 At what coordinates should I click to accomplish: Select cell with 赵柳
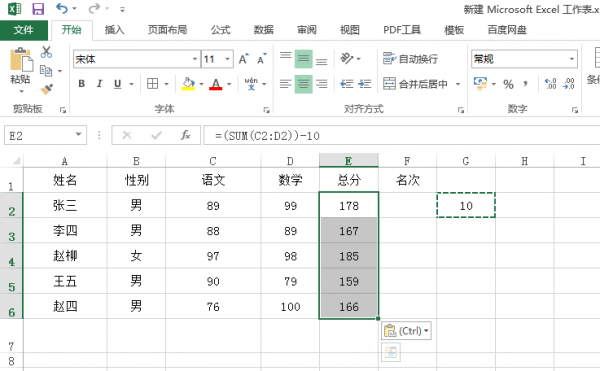pyautogui.click(x=65, y=256)
